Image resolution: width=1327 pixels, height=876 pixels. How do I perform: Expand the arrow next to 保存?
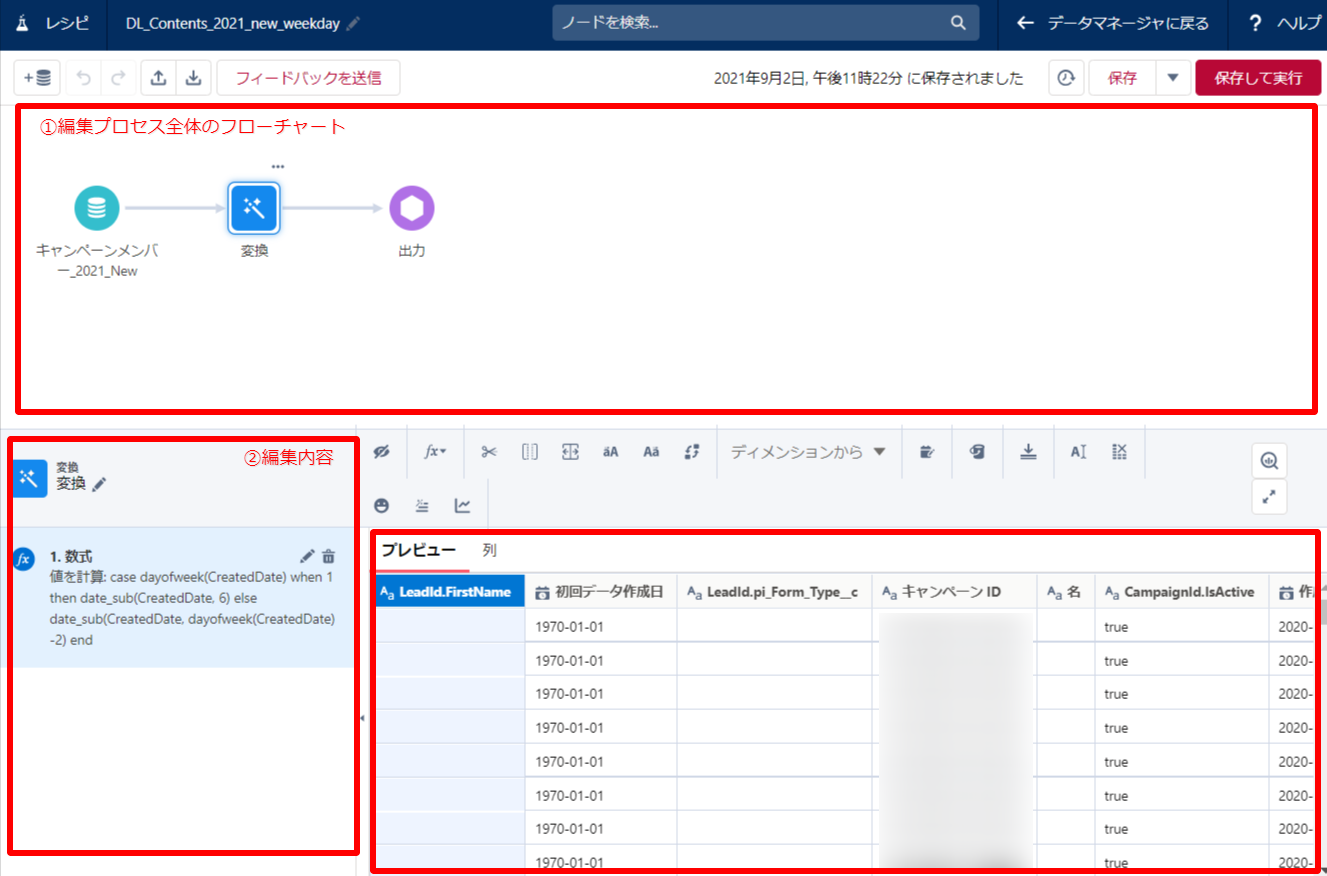(1173, 78)
